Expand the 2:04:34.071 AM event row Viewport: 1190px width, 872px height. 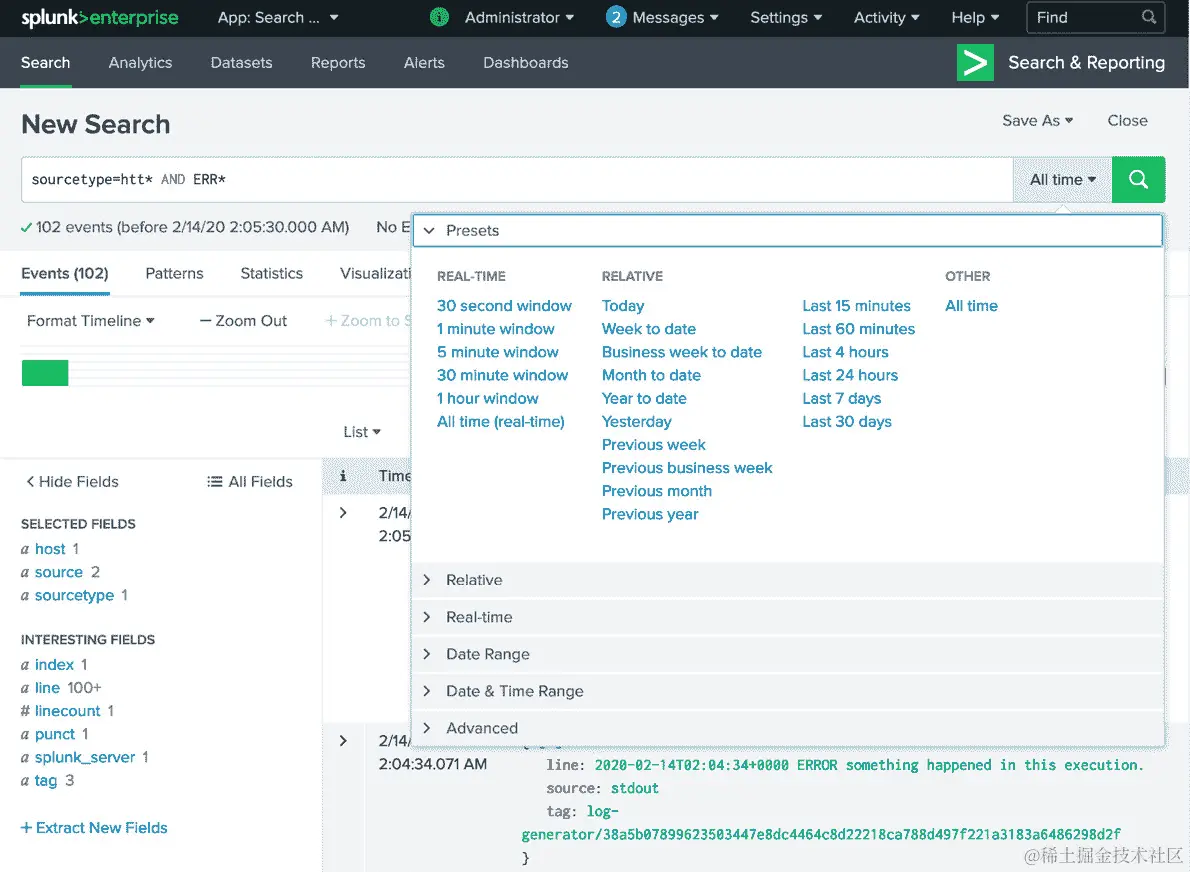pyautogui.click(x=343, y=741)
